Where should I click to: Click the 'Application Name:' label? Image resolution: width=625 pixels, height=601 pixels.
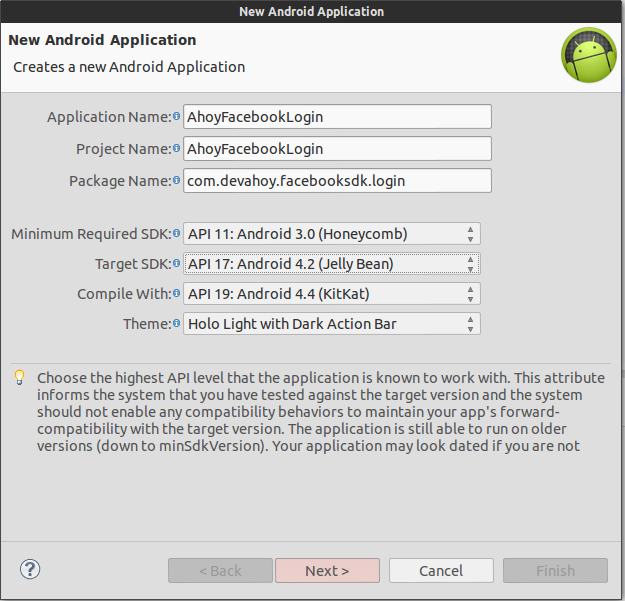point(109,117)
